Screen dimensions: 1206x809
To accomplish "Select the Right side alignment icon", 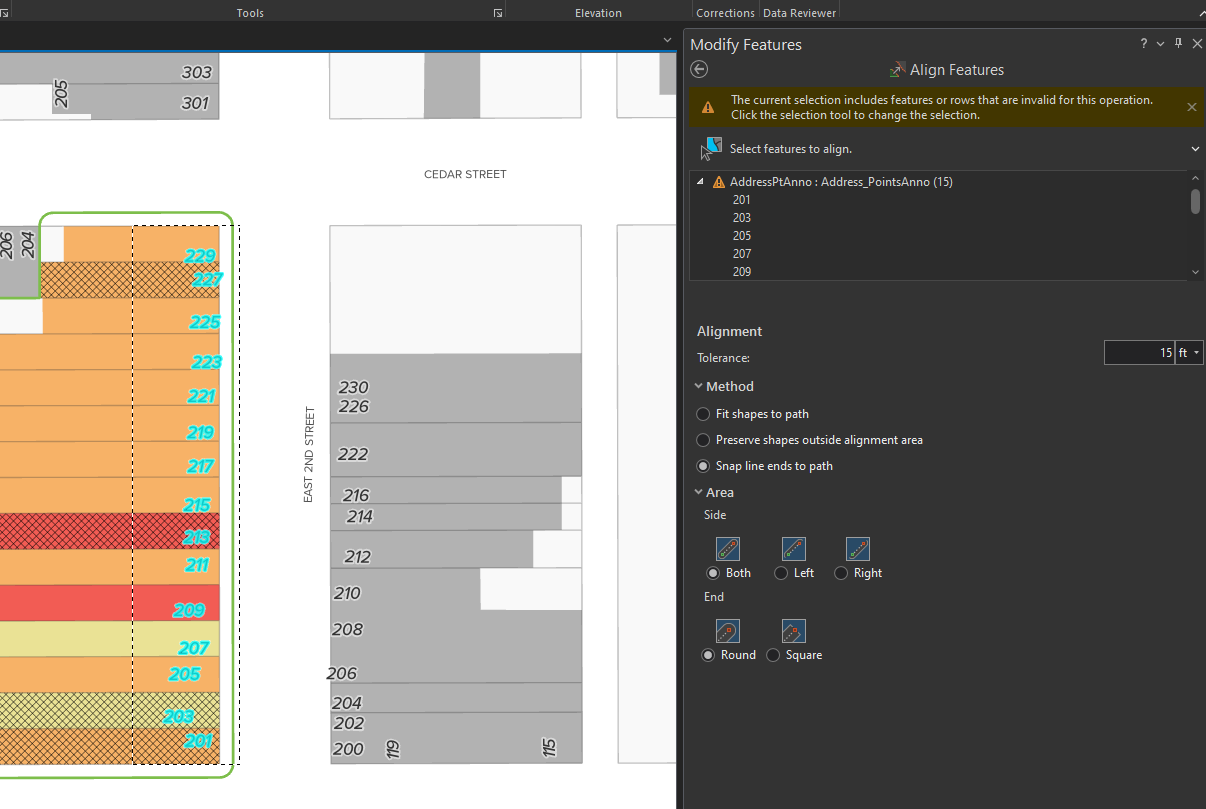I will (857, 548).
